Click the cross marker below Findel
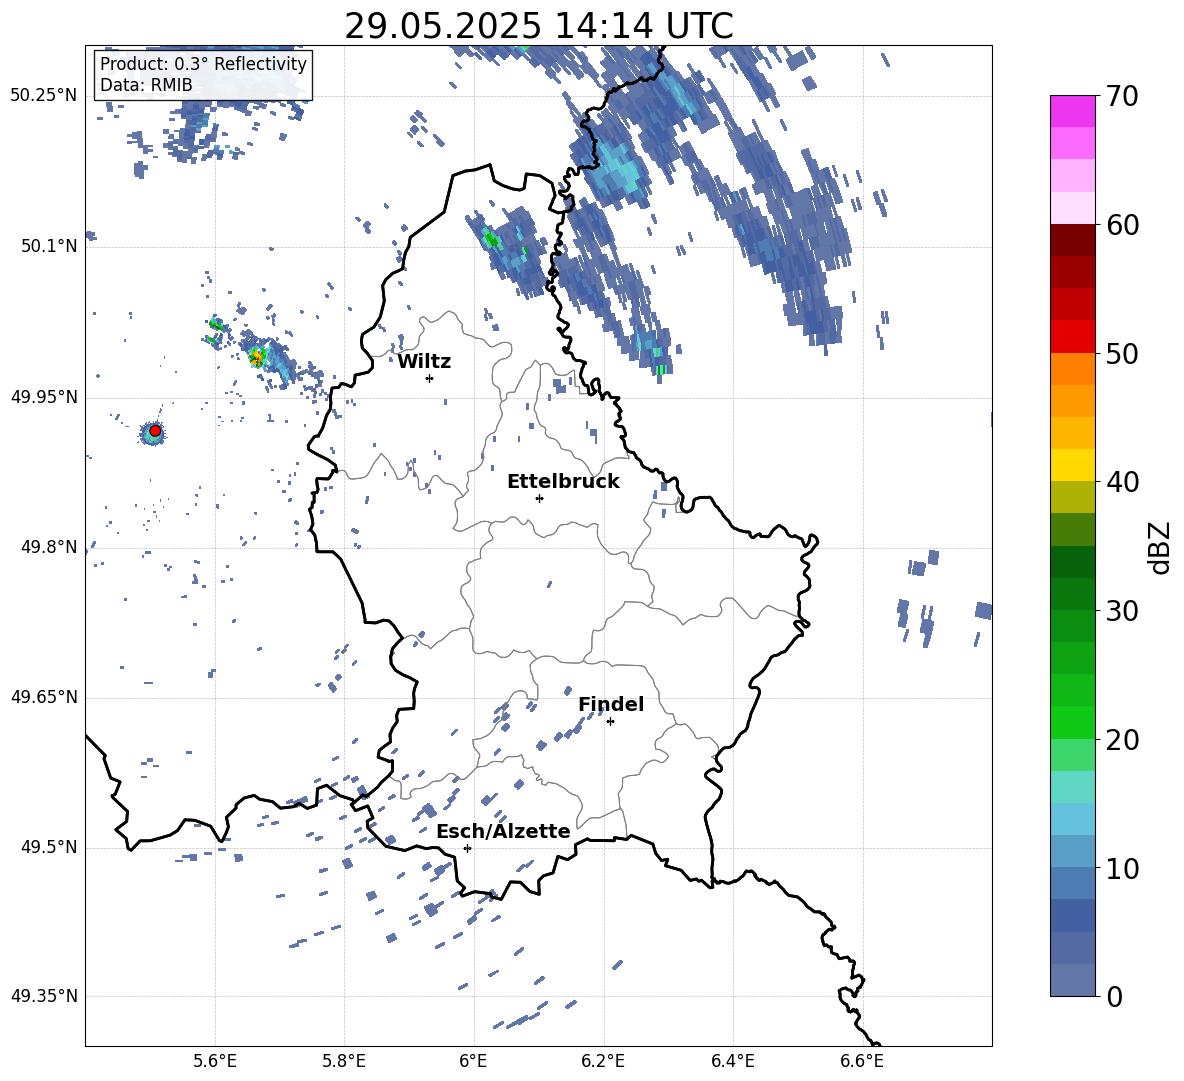This screenshot has width=1184, height=1081. point(610,722)
